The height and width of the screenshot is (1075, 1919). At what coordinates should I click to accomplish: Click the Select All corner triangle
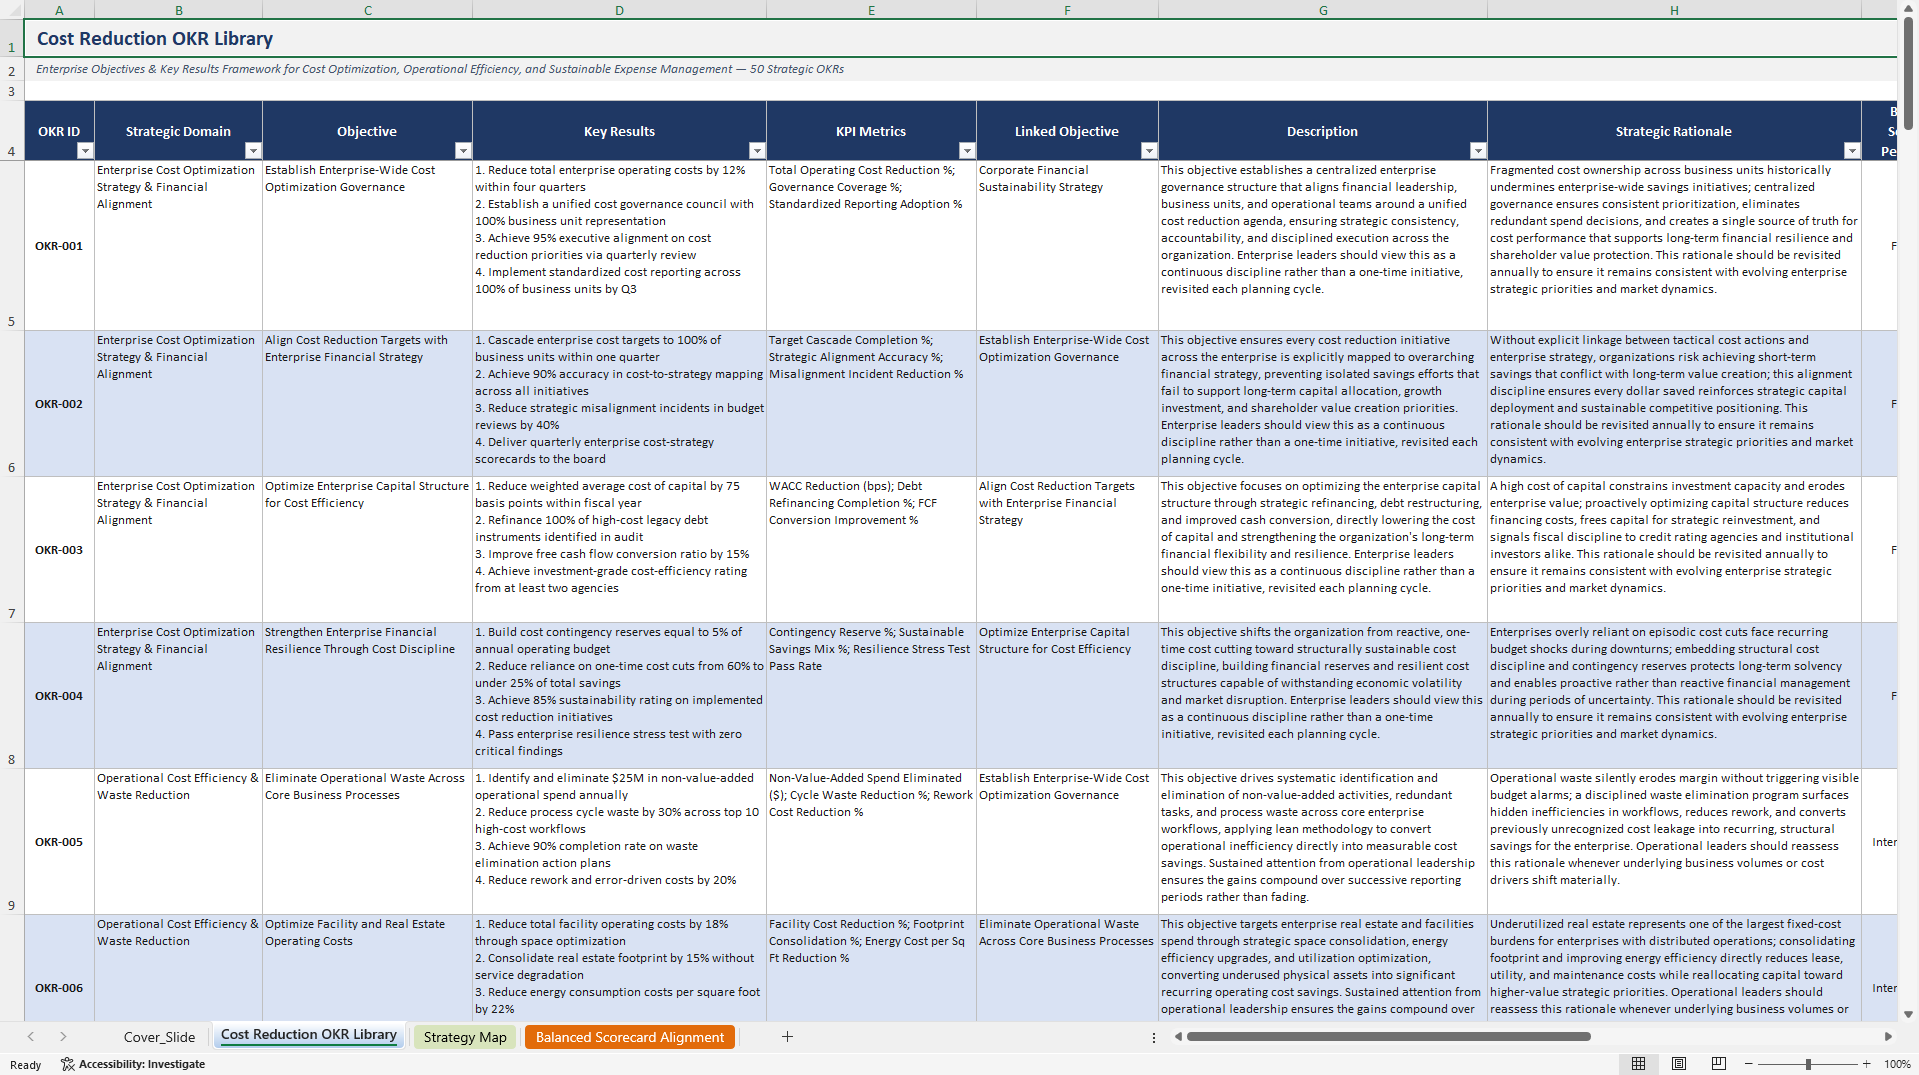[x=12, y=10]
